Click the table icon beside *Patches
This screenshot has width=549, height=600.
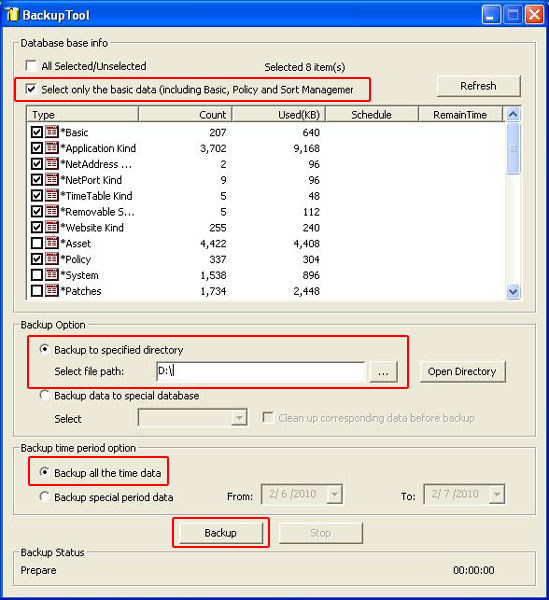52,291
